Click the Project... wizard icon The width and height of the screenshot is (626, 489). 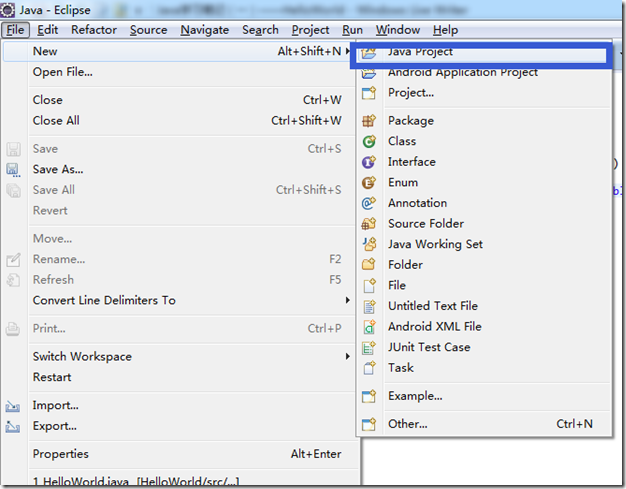tap(369, 93)
